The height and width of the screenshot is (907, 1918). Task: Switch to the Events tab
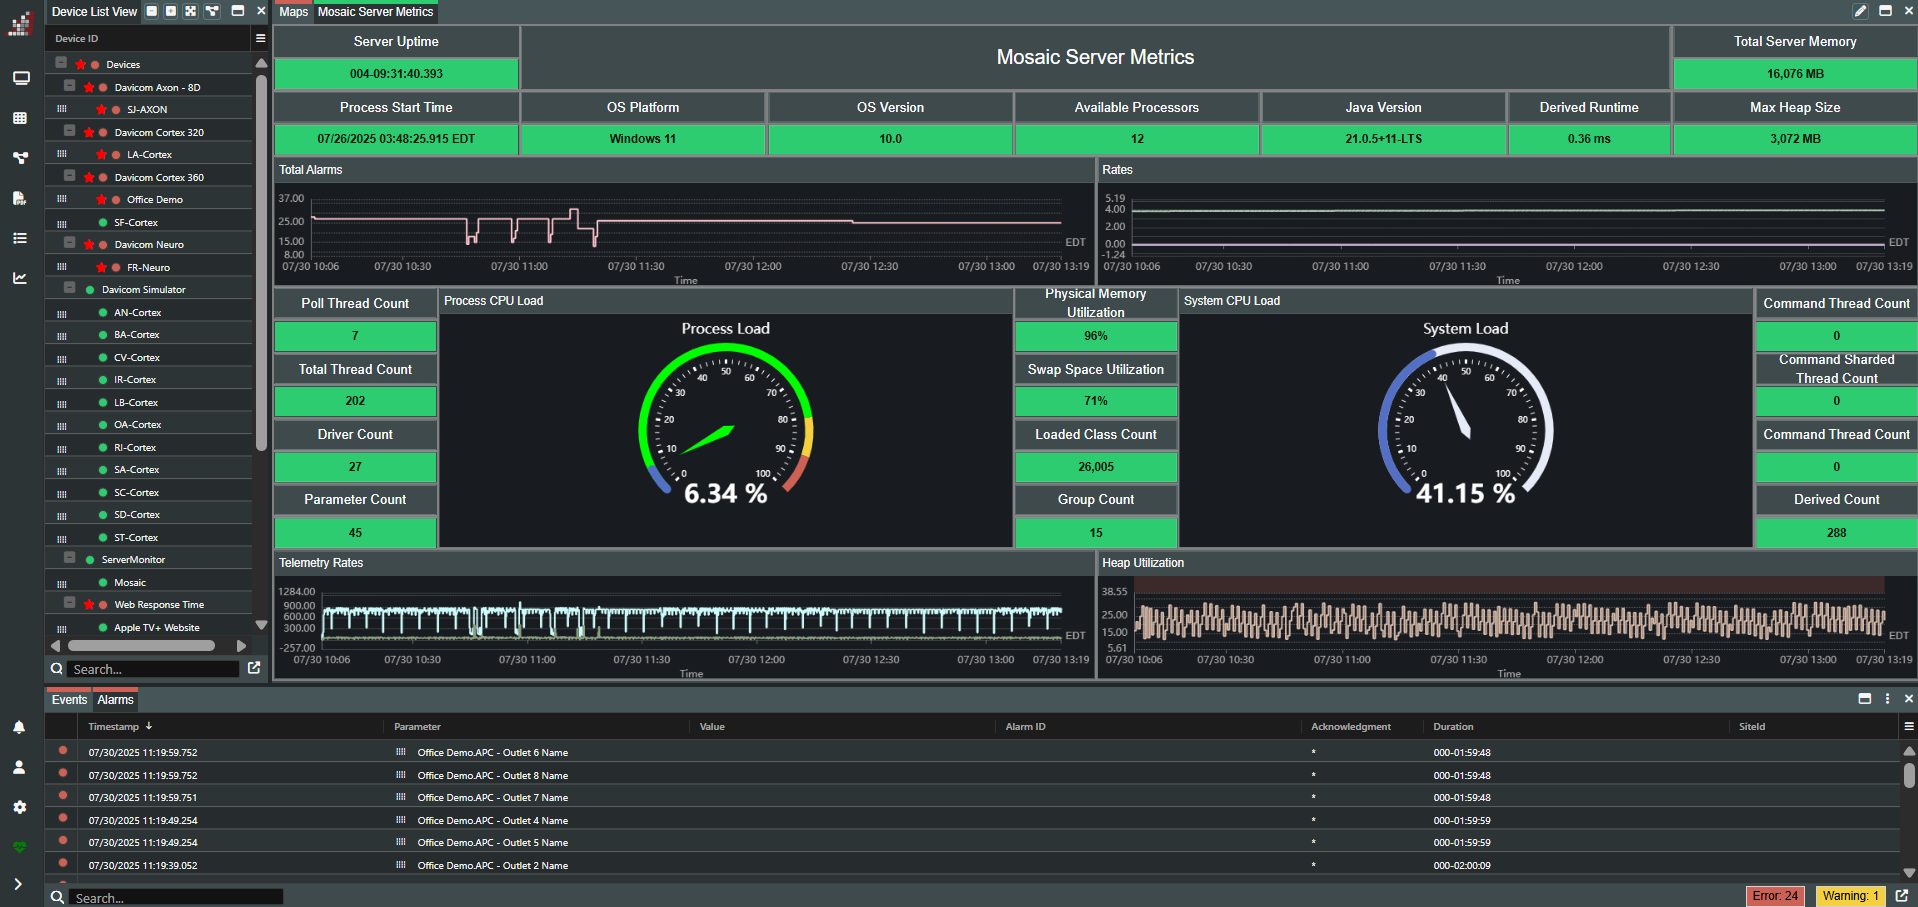click(x=69, y=700)
